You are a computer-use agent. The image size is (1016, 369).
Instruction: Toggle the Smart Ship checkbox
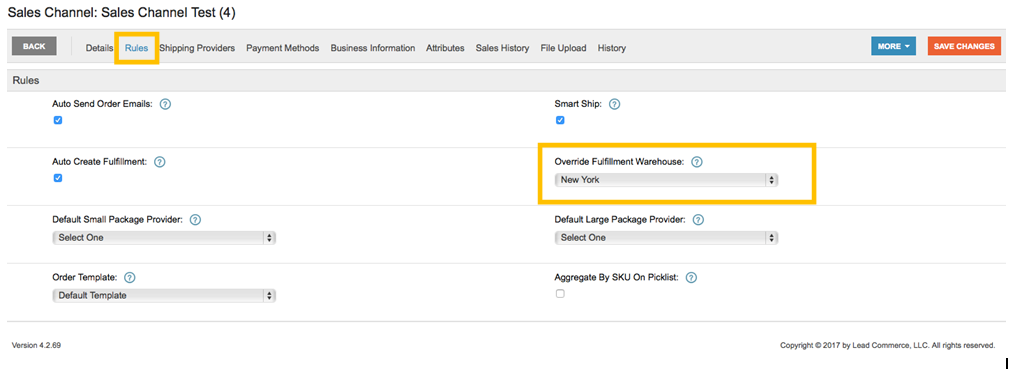[x=560, y=120]
